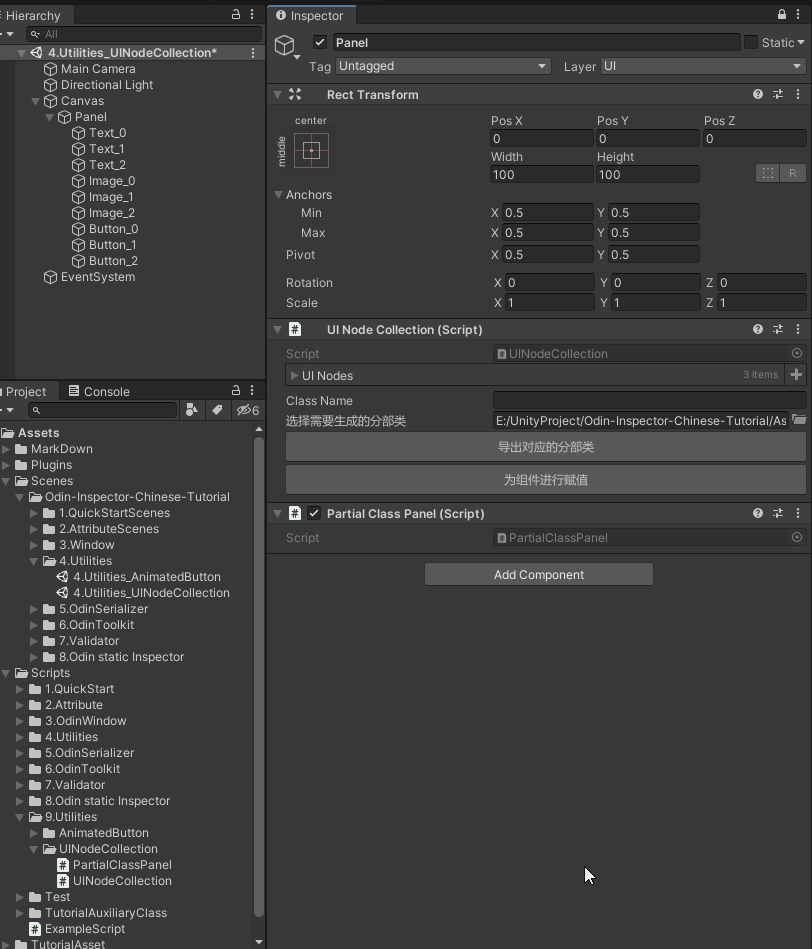Click the Class Name input field

click(648, 401)
